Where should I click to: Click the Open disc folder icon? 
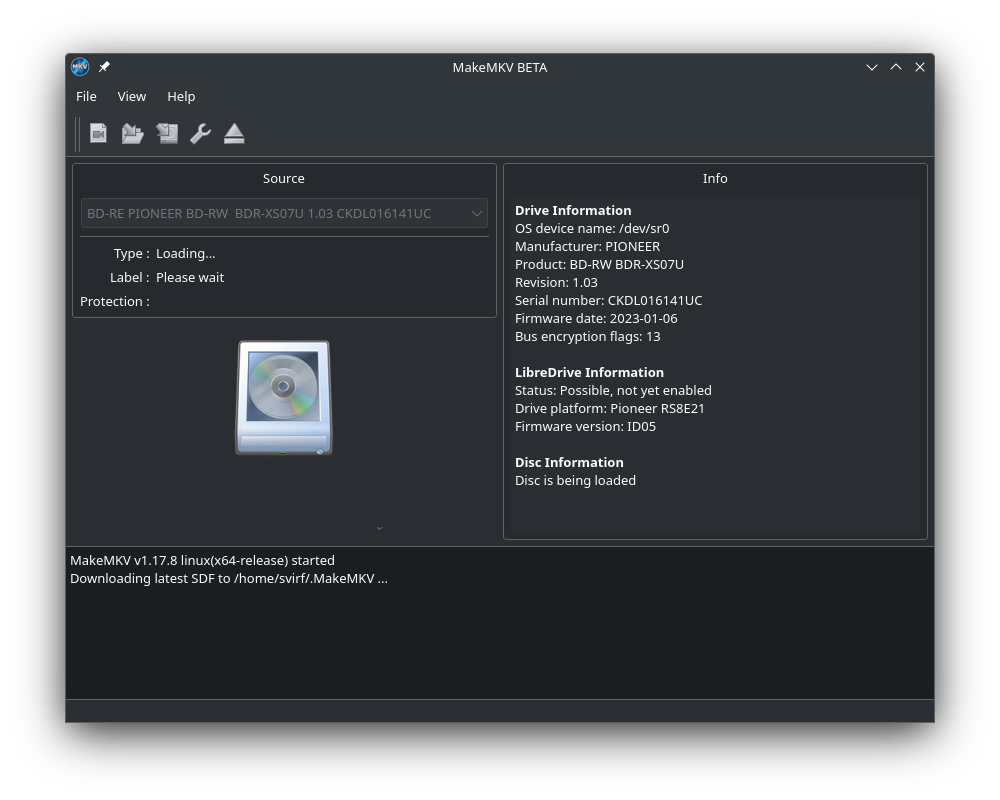pos(133,133)
